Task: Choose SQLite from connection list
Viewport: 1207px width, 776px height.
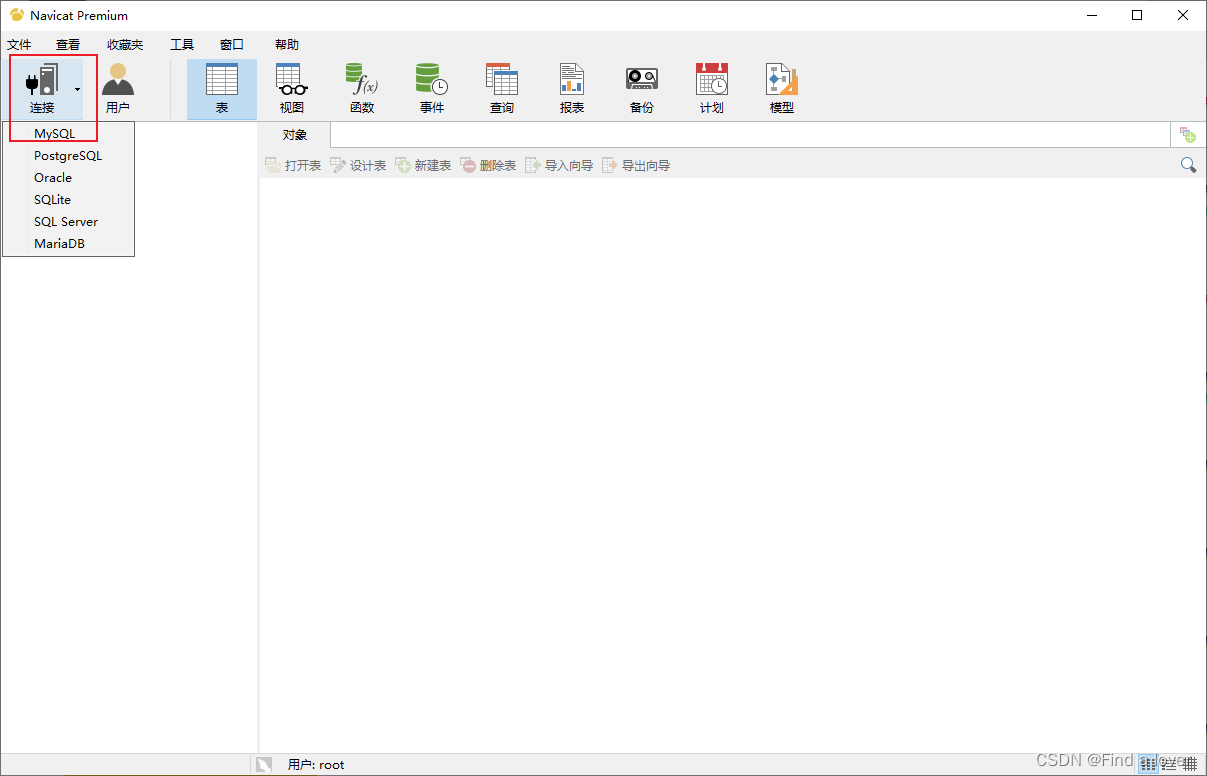Action: click(x=68, y=199)
